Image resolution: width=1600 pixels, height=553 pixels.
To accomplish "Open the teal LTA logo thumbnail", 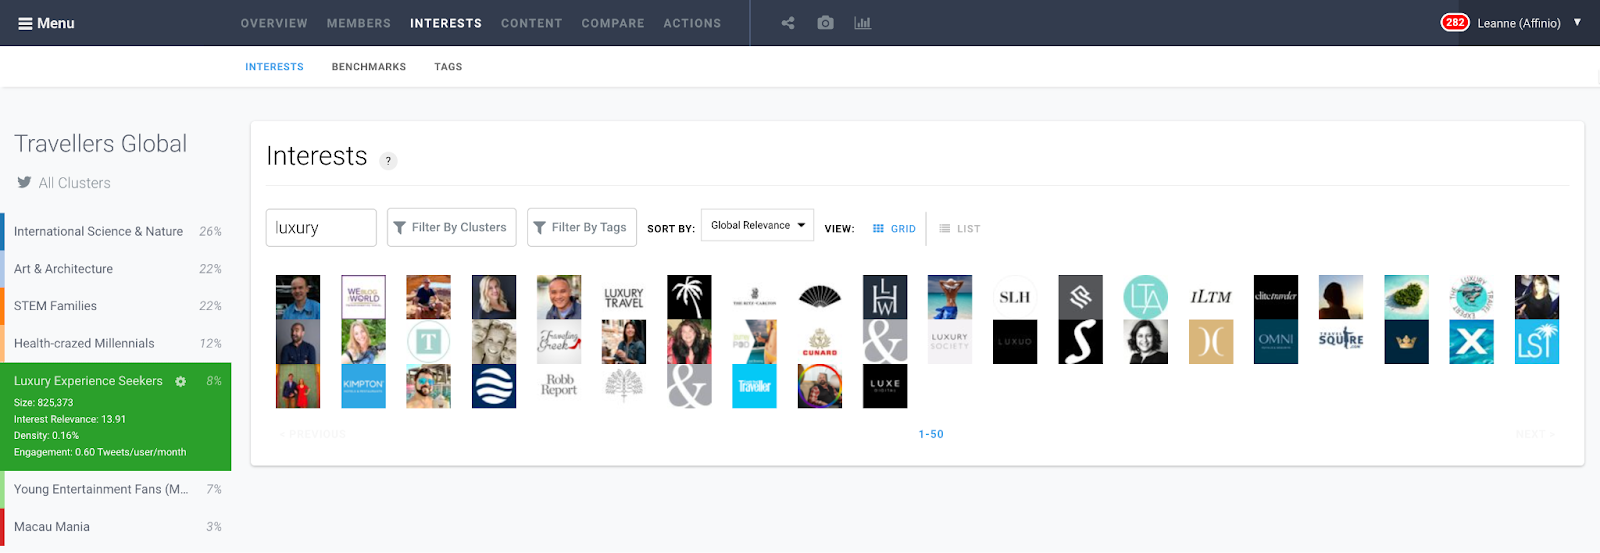I will 1146,297.
